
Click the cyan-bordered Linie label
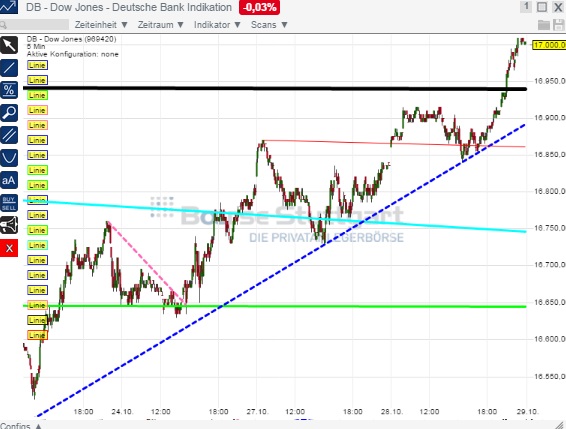coord(37,245)
